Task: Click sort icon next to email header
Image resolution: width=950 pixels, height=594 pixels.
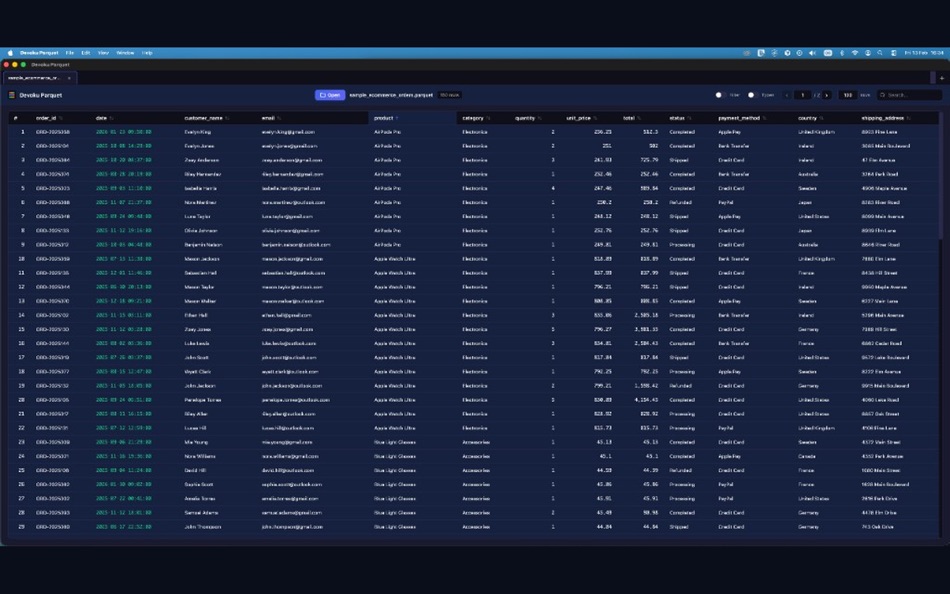Action: tap(279, 118)
